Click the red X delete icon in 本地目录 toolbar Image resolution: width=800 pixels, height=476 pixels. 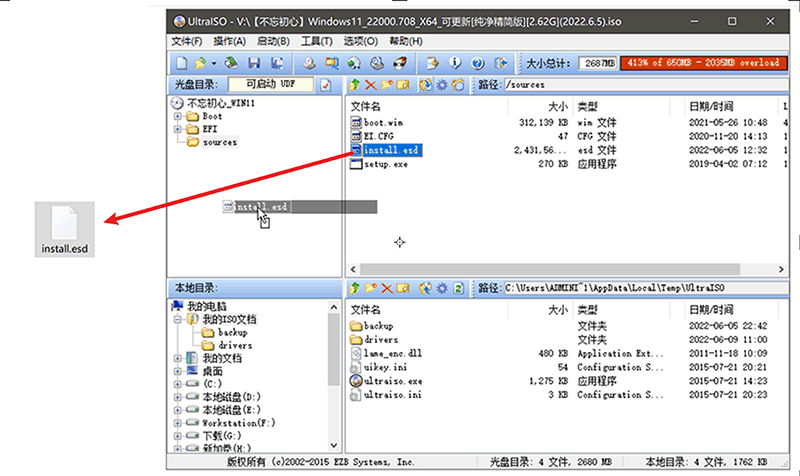pyautogui.click(x=387, y=288)
